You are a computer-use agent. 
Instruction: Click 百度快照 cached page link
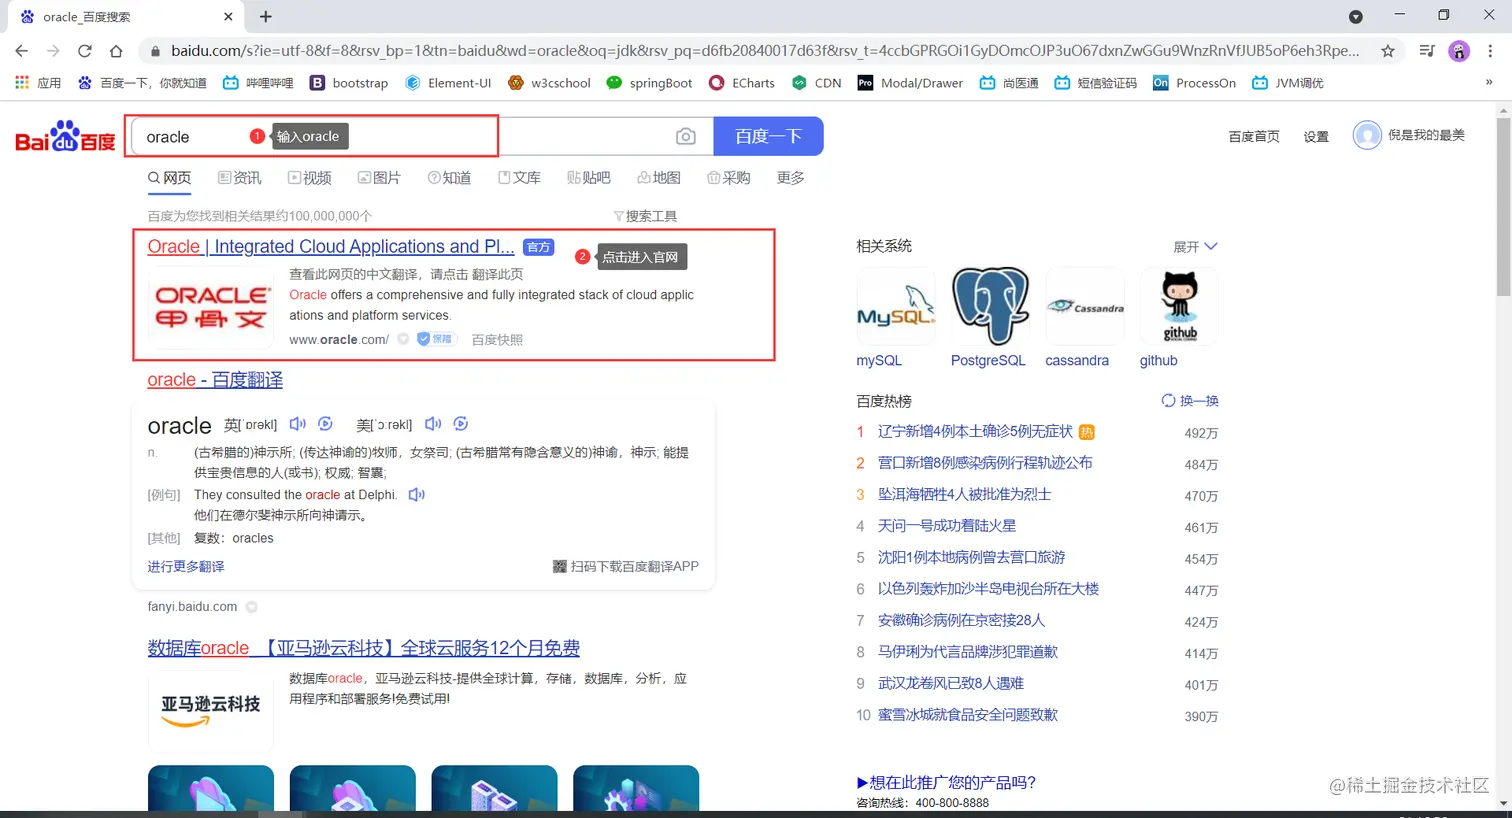[497, 340]
